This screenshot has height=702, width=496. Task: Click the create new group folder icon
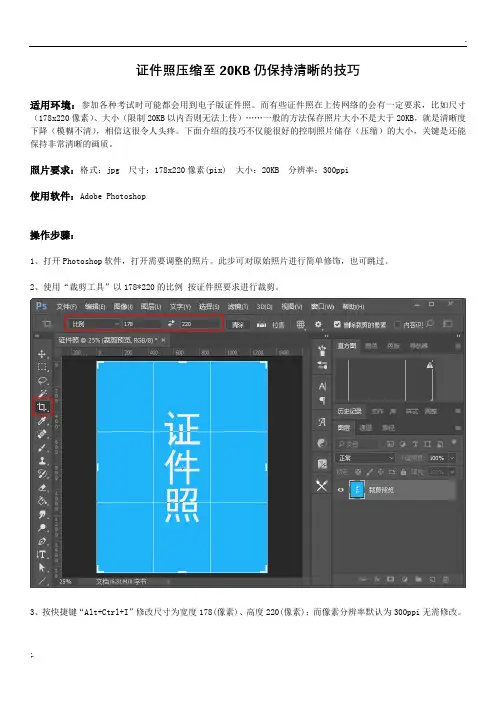(418, 579)
